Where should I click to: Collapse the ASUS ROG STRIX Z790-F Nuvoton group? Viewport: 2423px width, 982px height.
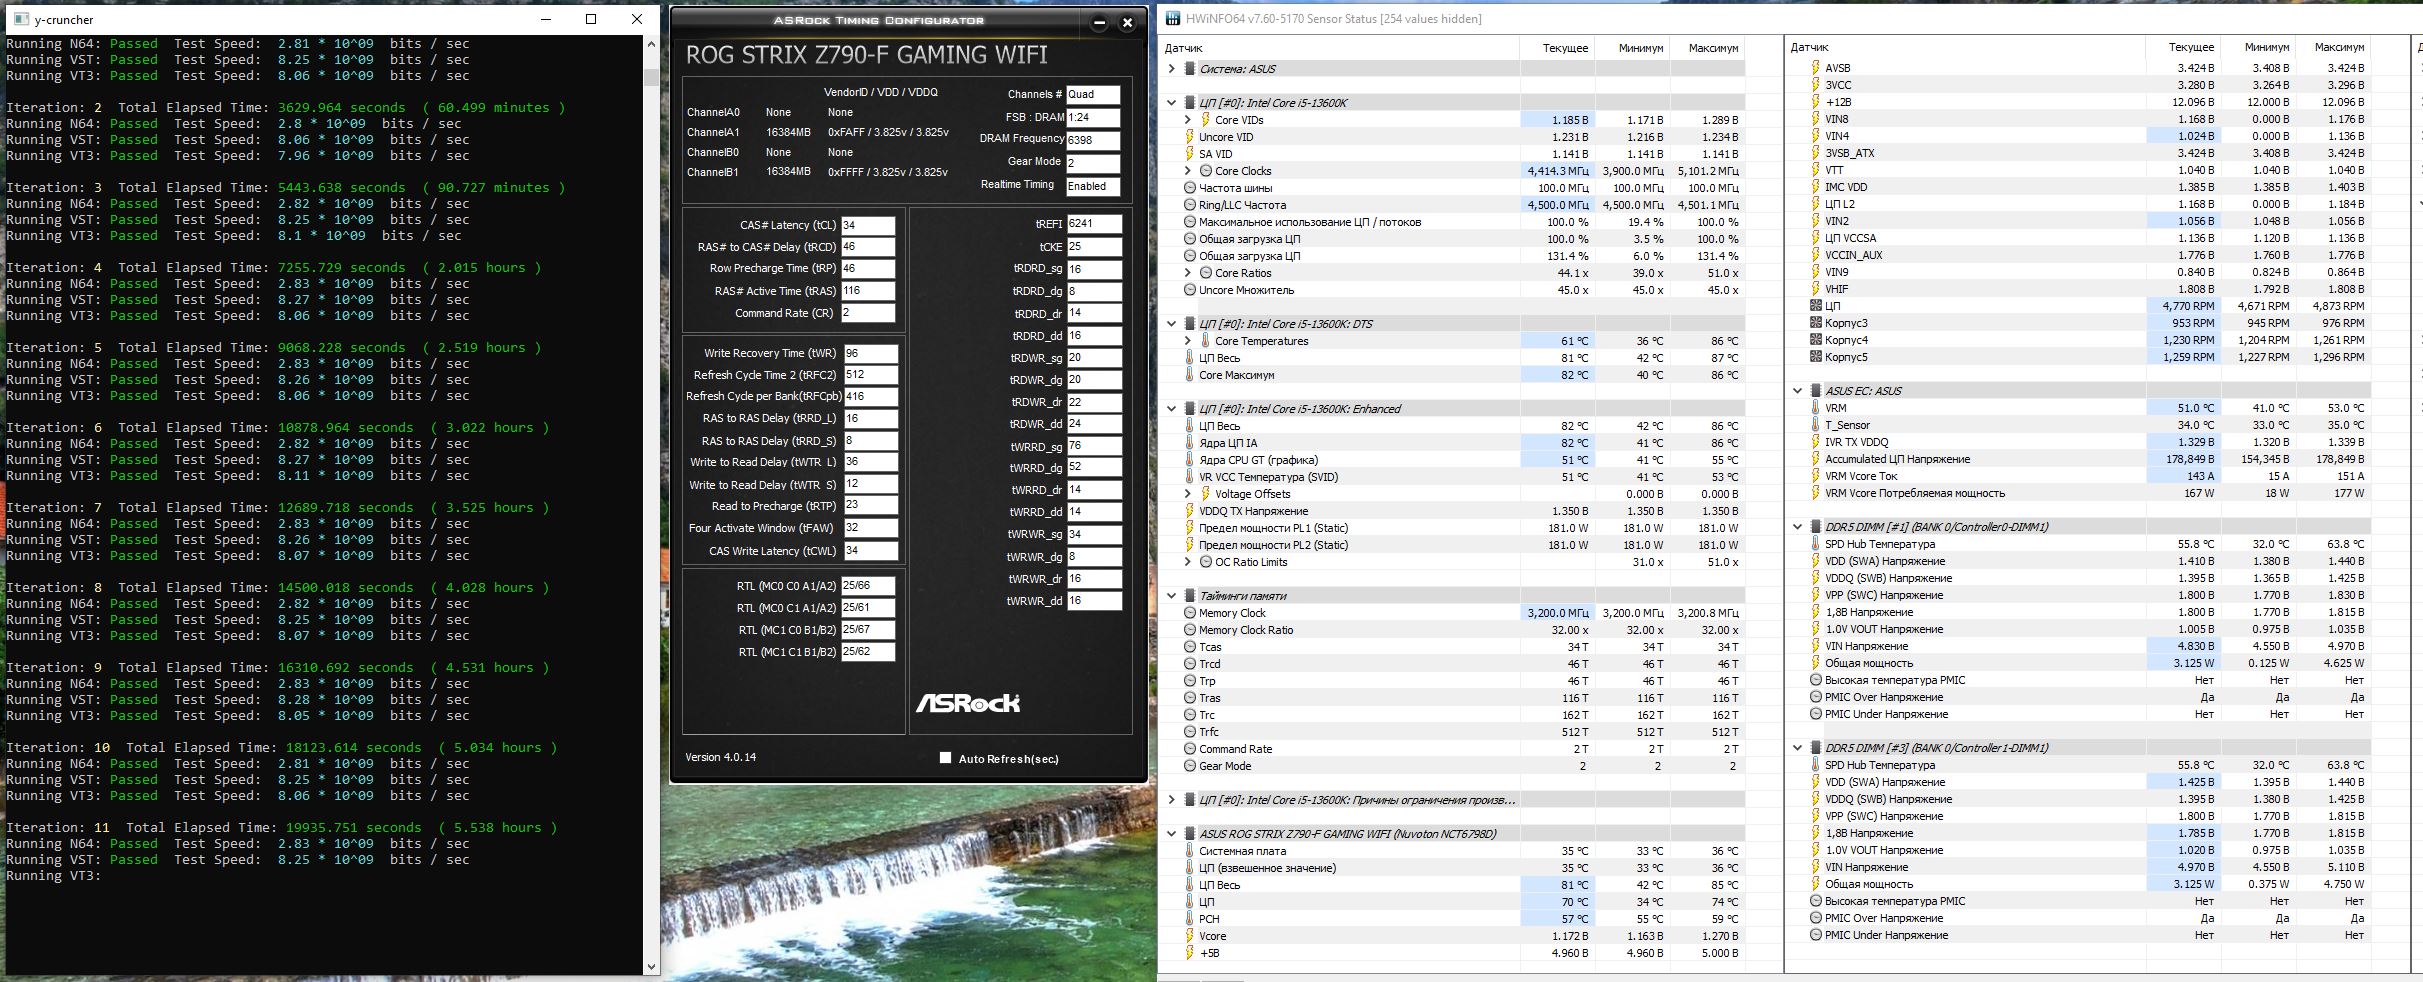pos(1171,834)
